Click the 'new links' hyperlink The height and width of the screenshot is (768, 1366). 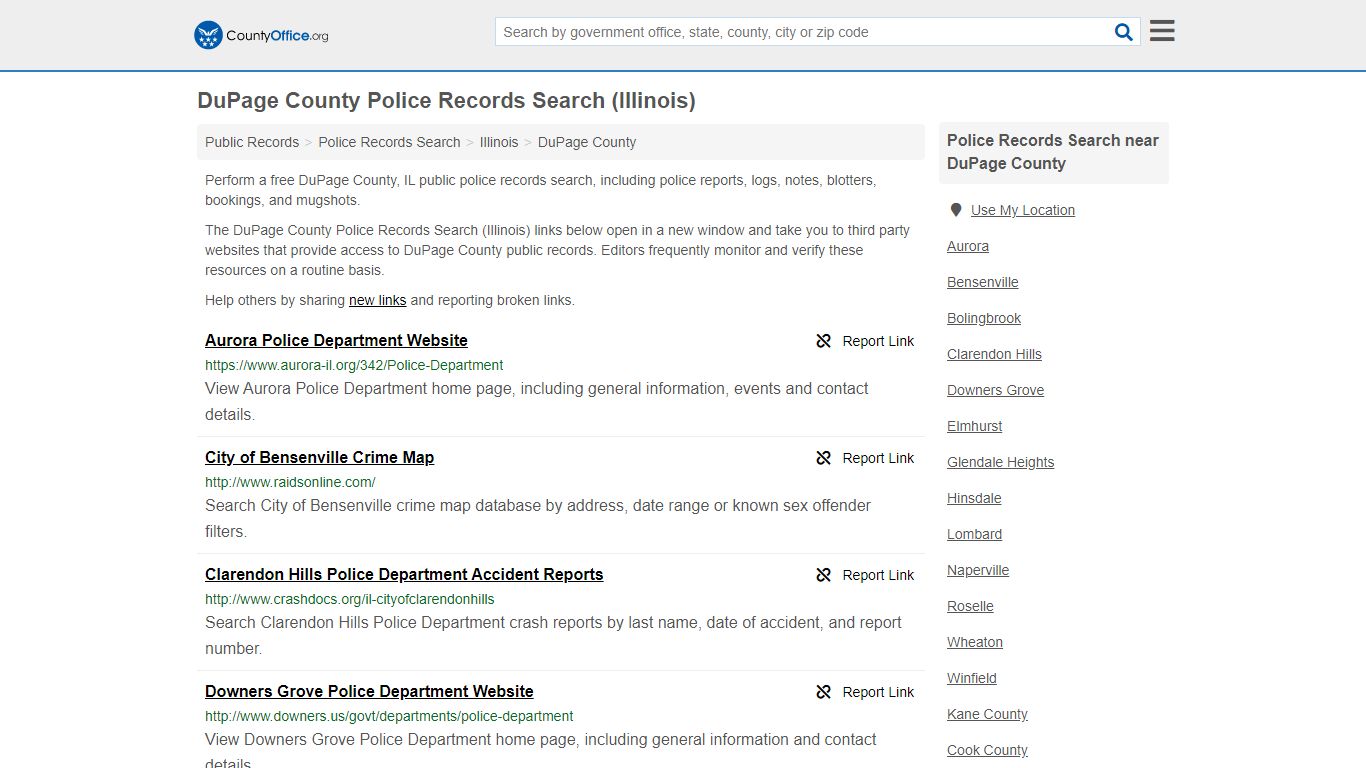377,300
